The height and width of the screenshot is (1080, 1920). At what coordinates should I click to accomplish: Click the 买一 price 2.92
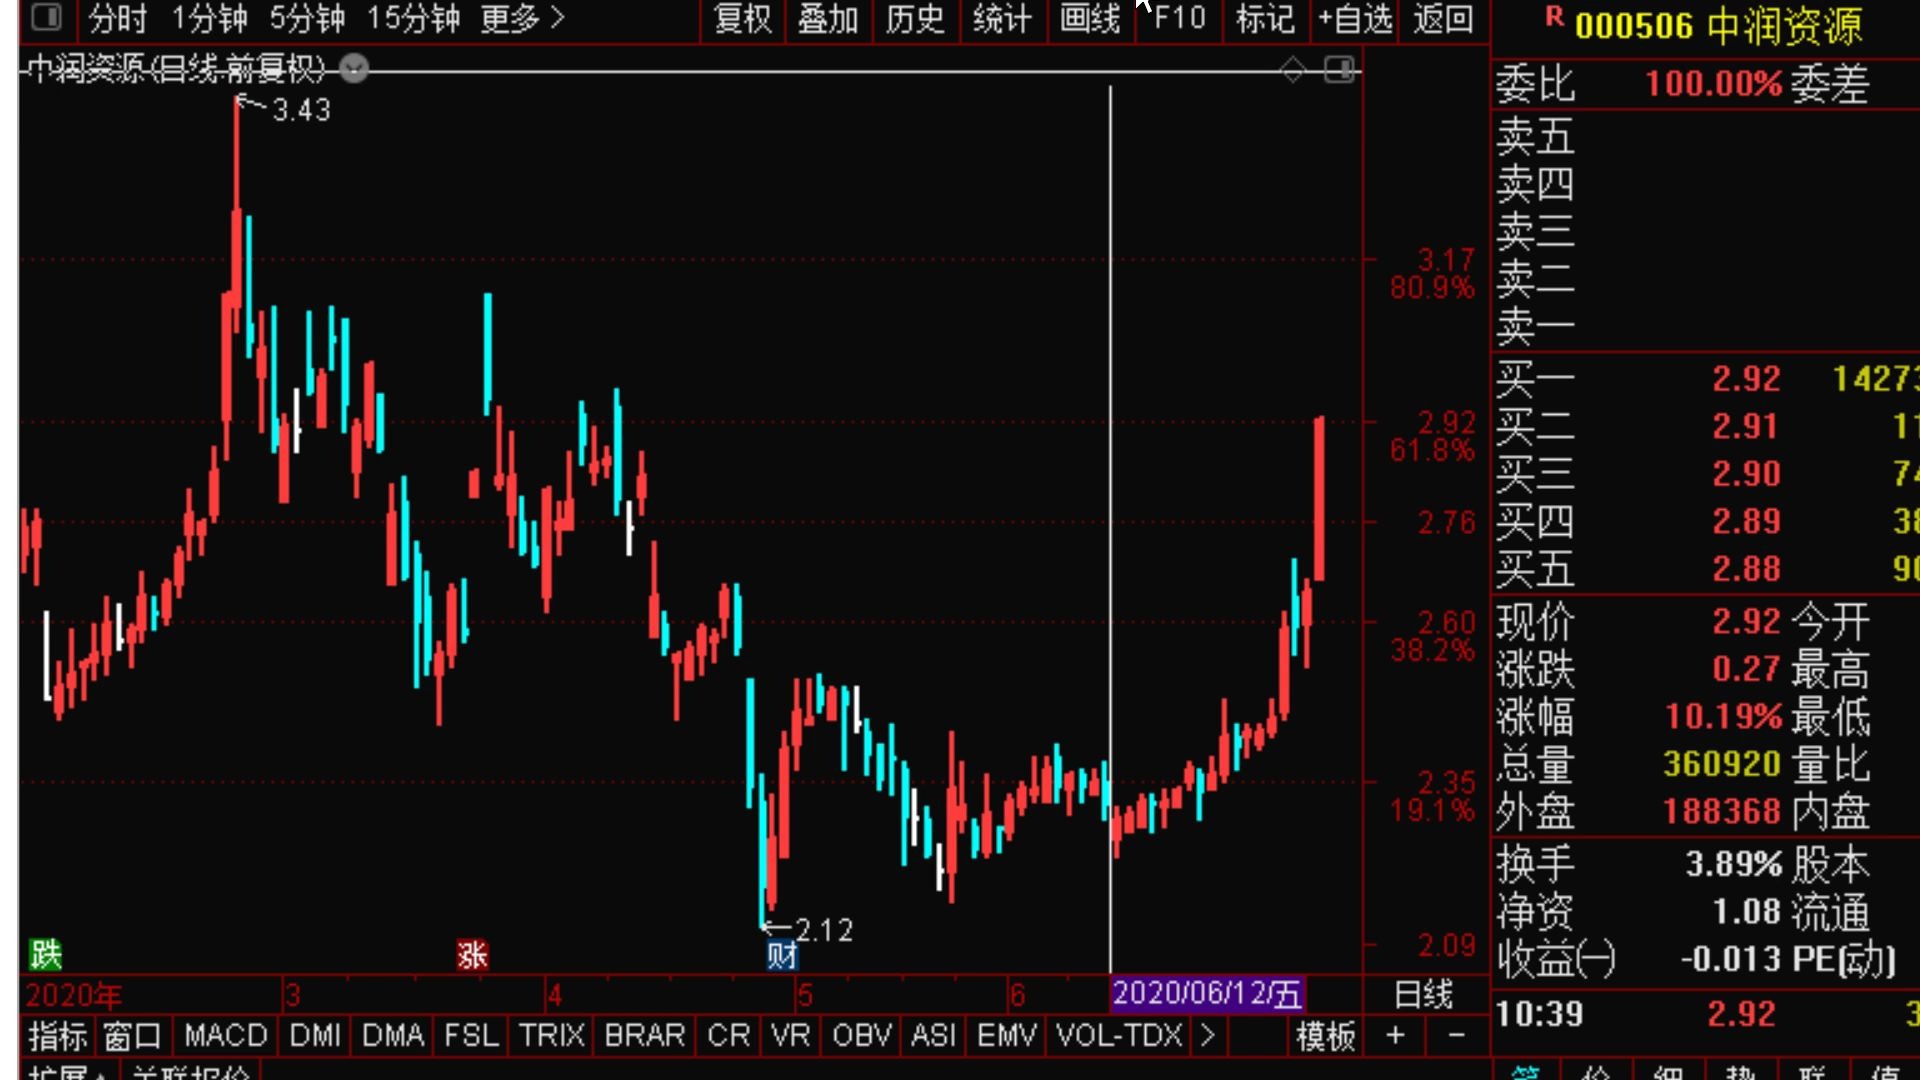(x=1746, y=379)
